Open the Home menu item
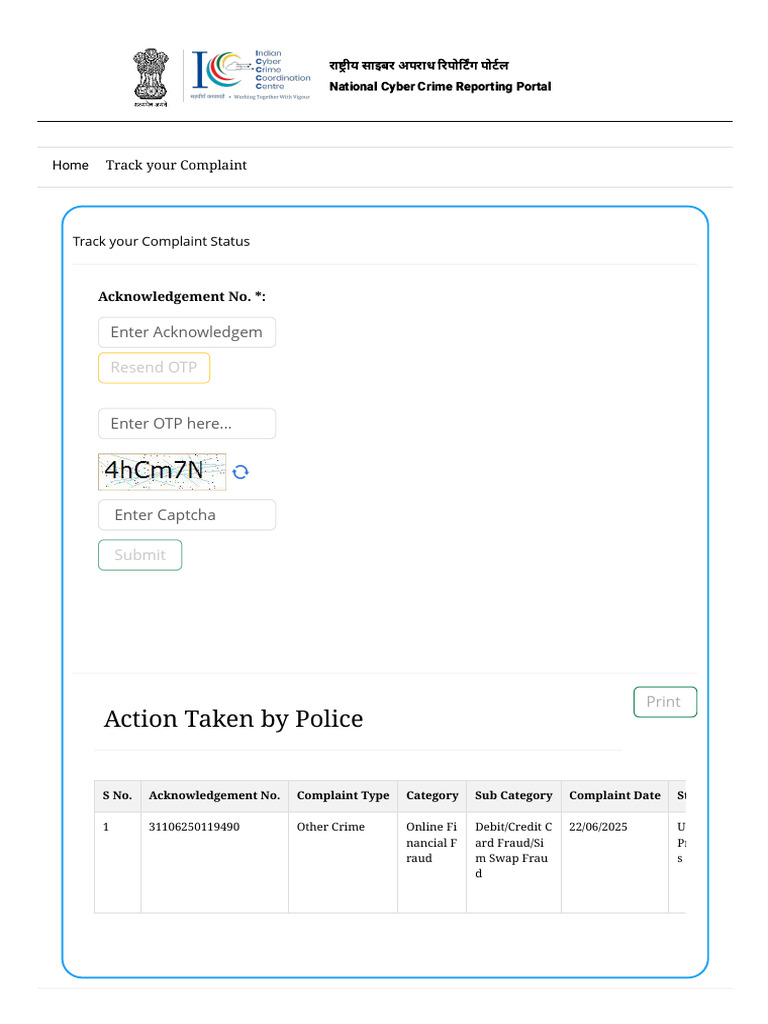Viewport: 768px width, 1024px height. click(71, 165)
